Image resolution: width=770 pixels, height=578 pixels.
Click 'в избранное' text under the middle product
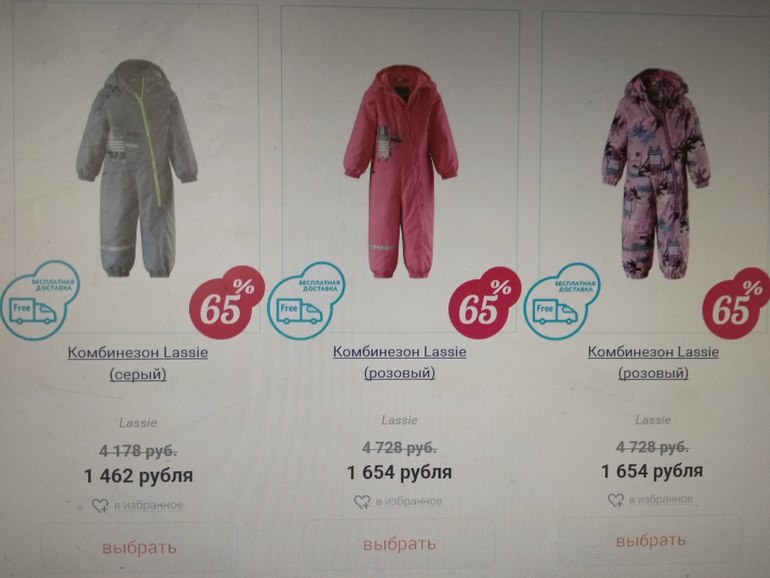click(x=409, y=501)
